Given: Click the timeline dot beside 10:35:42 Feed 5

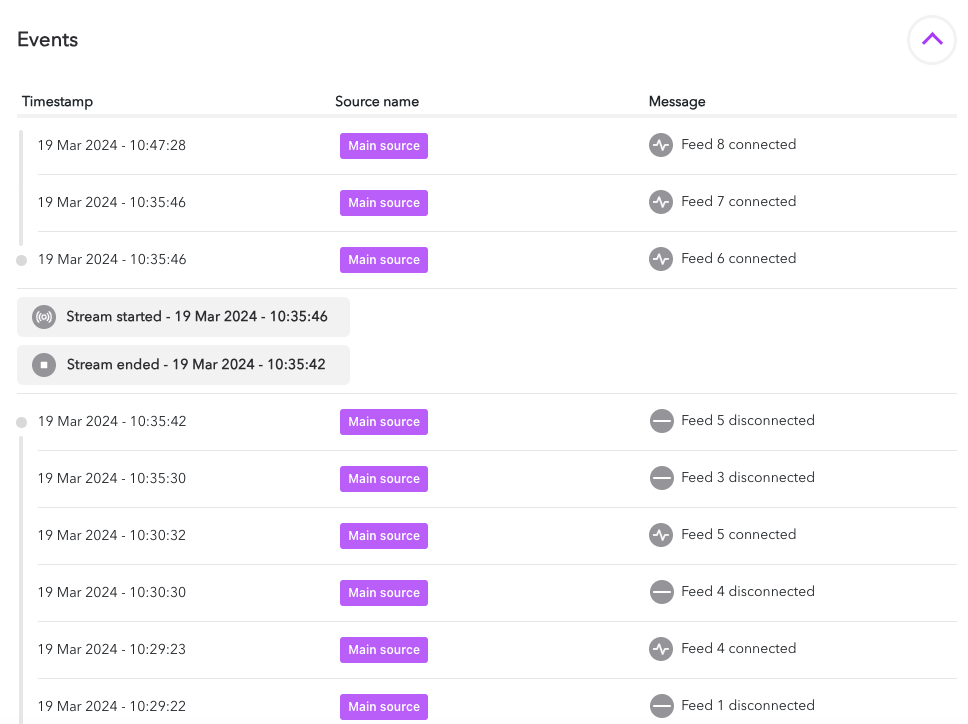Looking at the screenshot, I should (22, 422).
